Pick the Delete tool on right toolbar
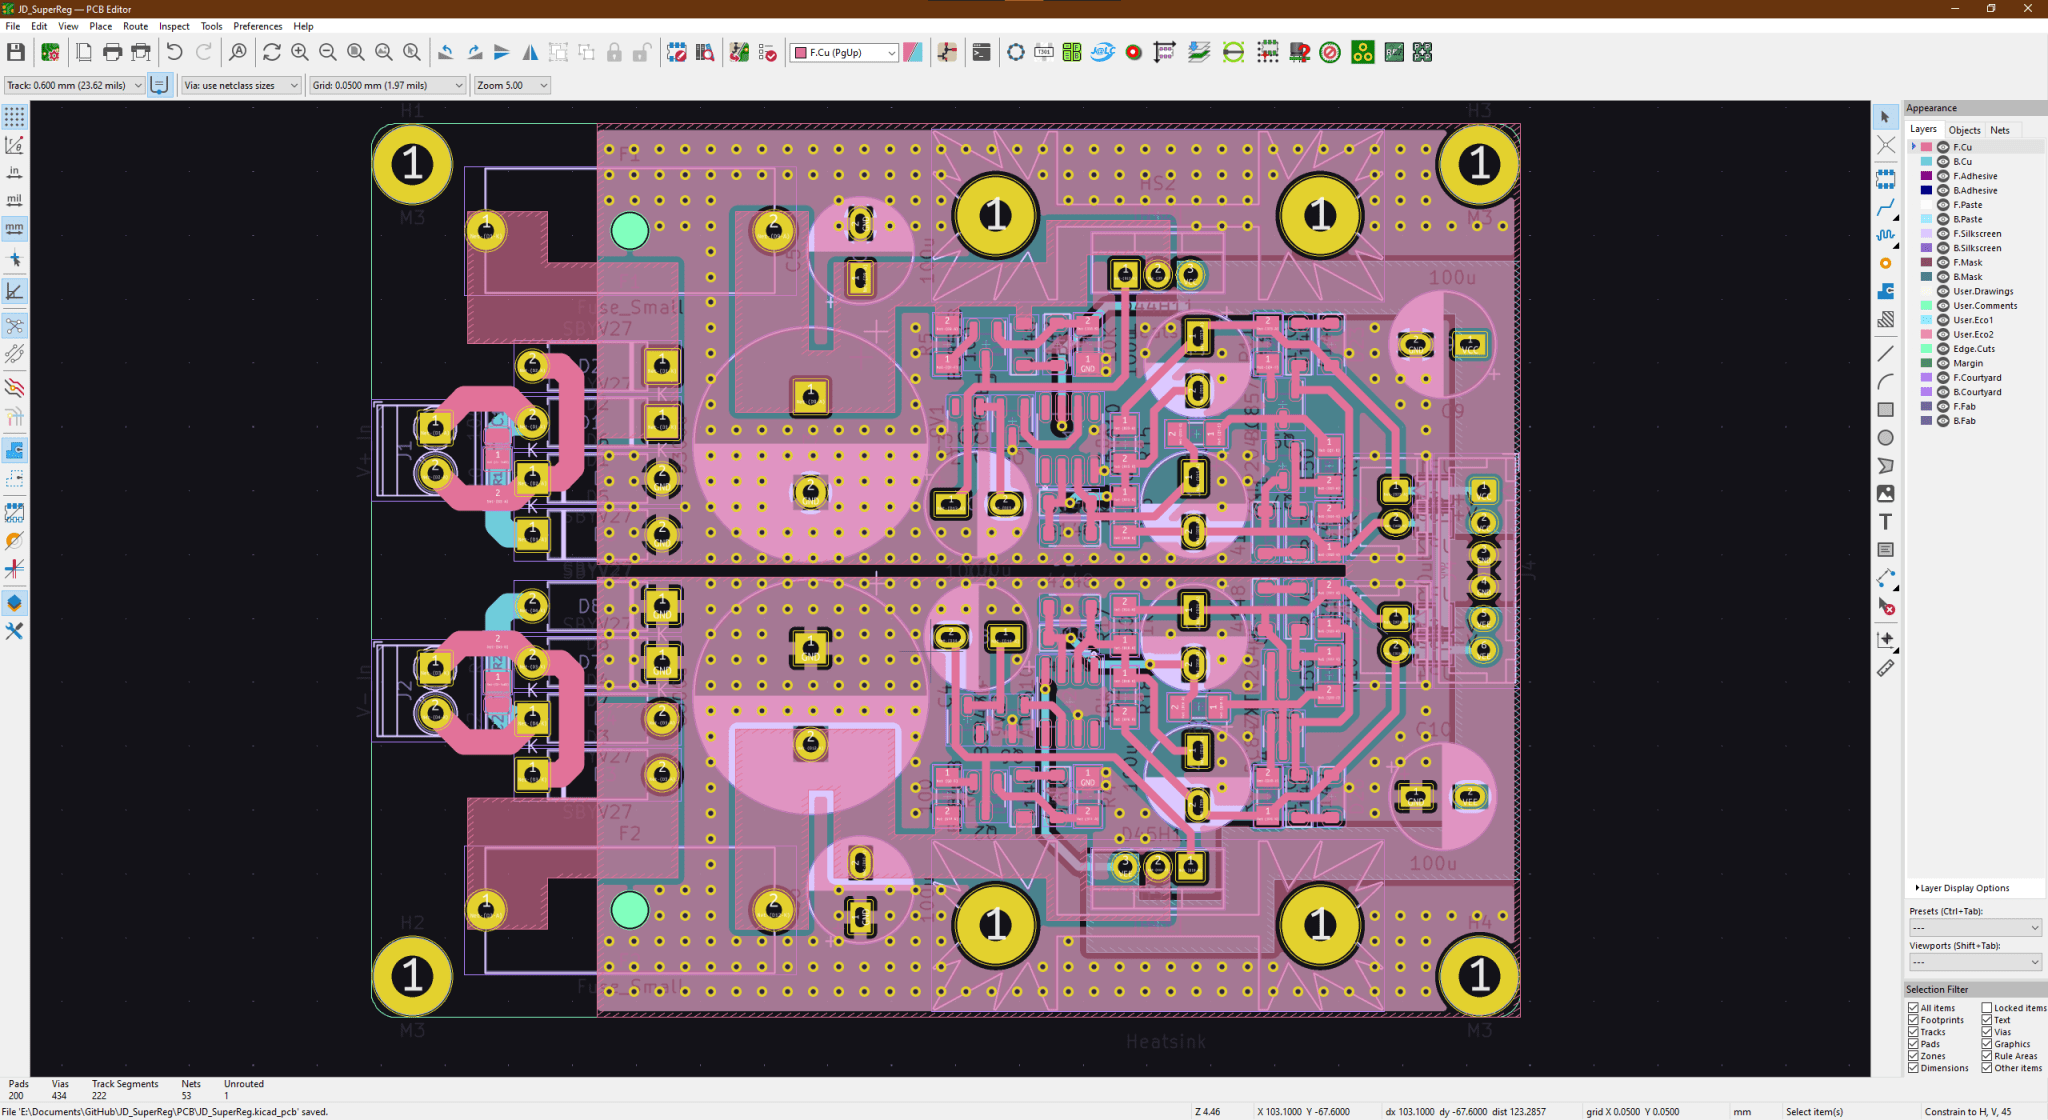The height and width of the screenshot is (1120, 2048). coord(1885,606)
